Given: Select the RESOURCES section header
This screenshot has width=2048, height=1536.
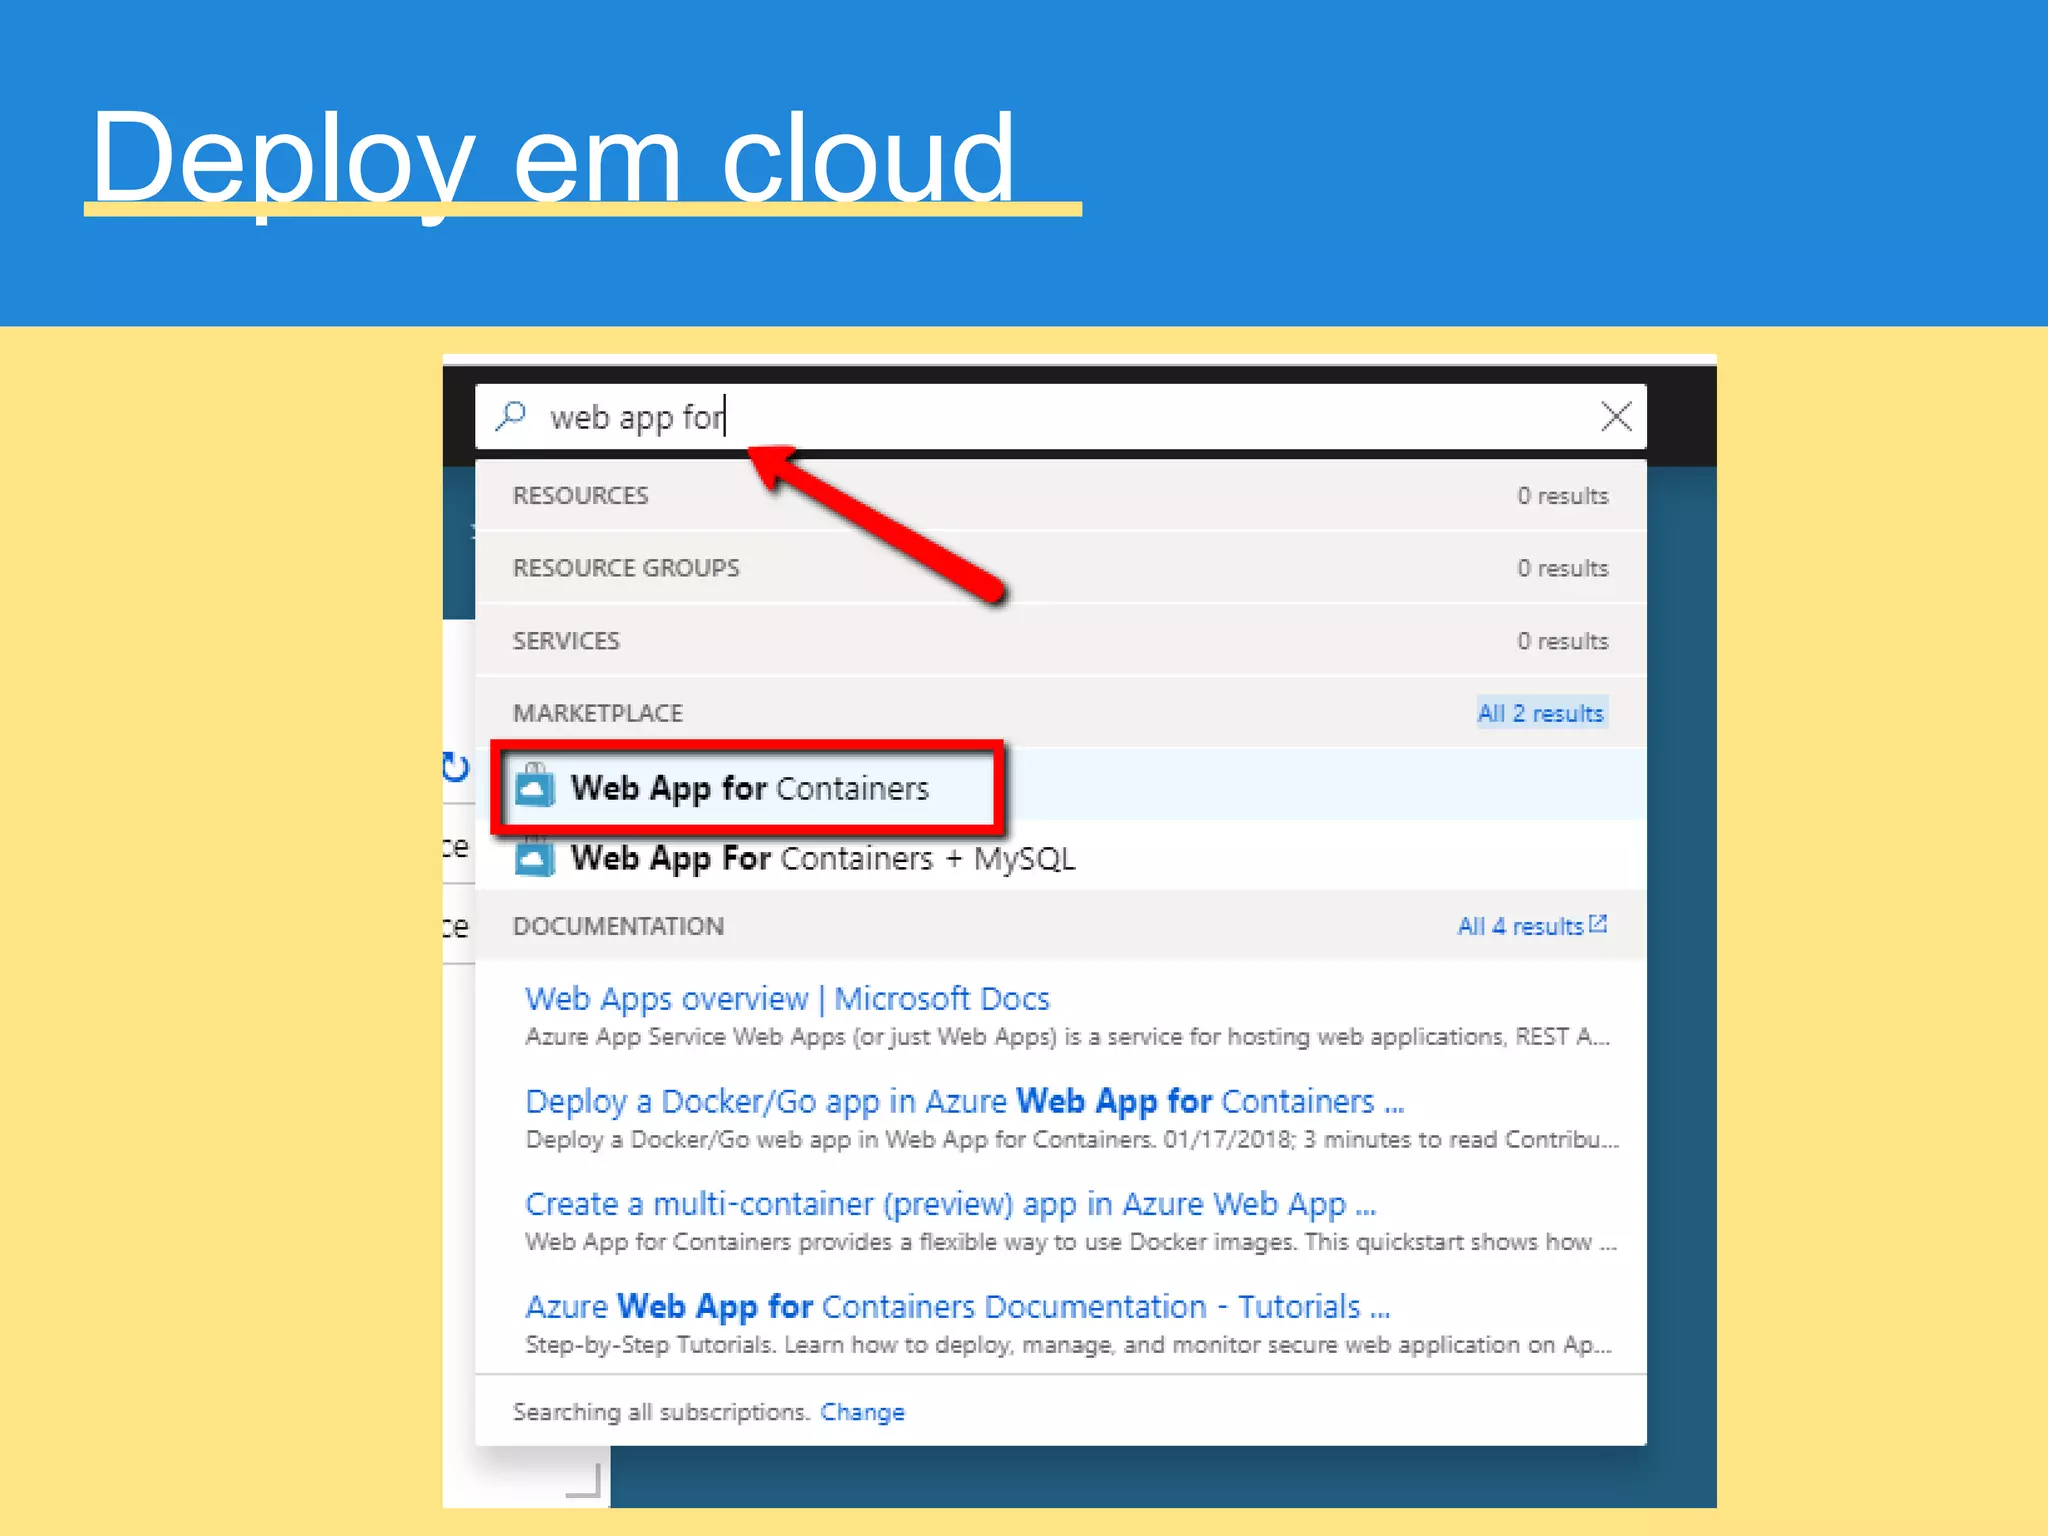Looking at the screenshot, I should point(580,495).
